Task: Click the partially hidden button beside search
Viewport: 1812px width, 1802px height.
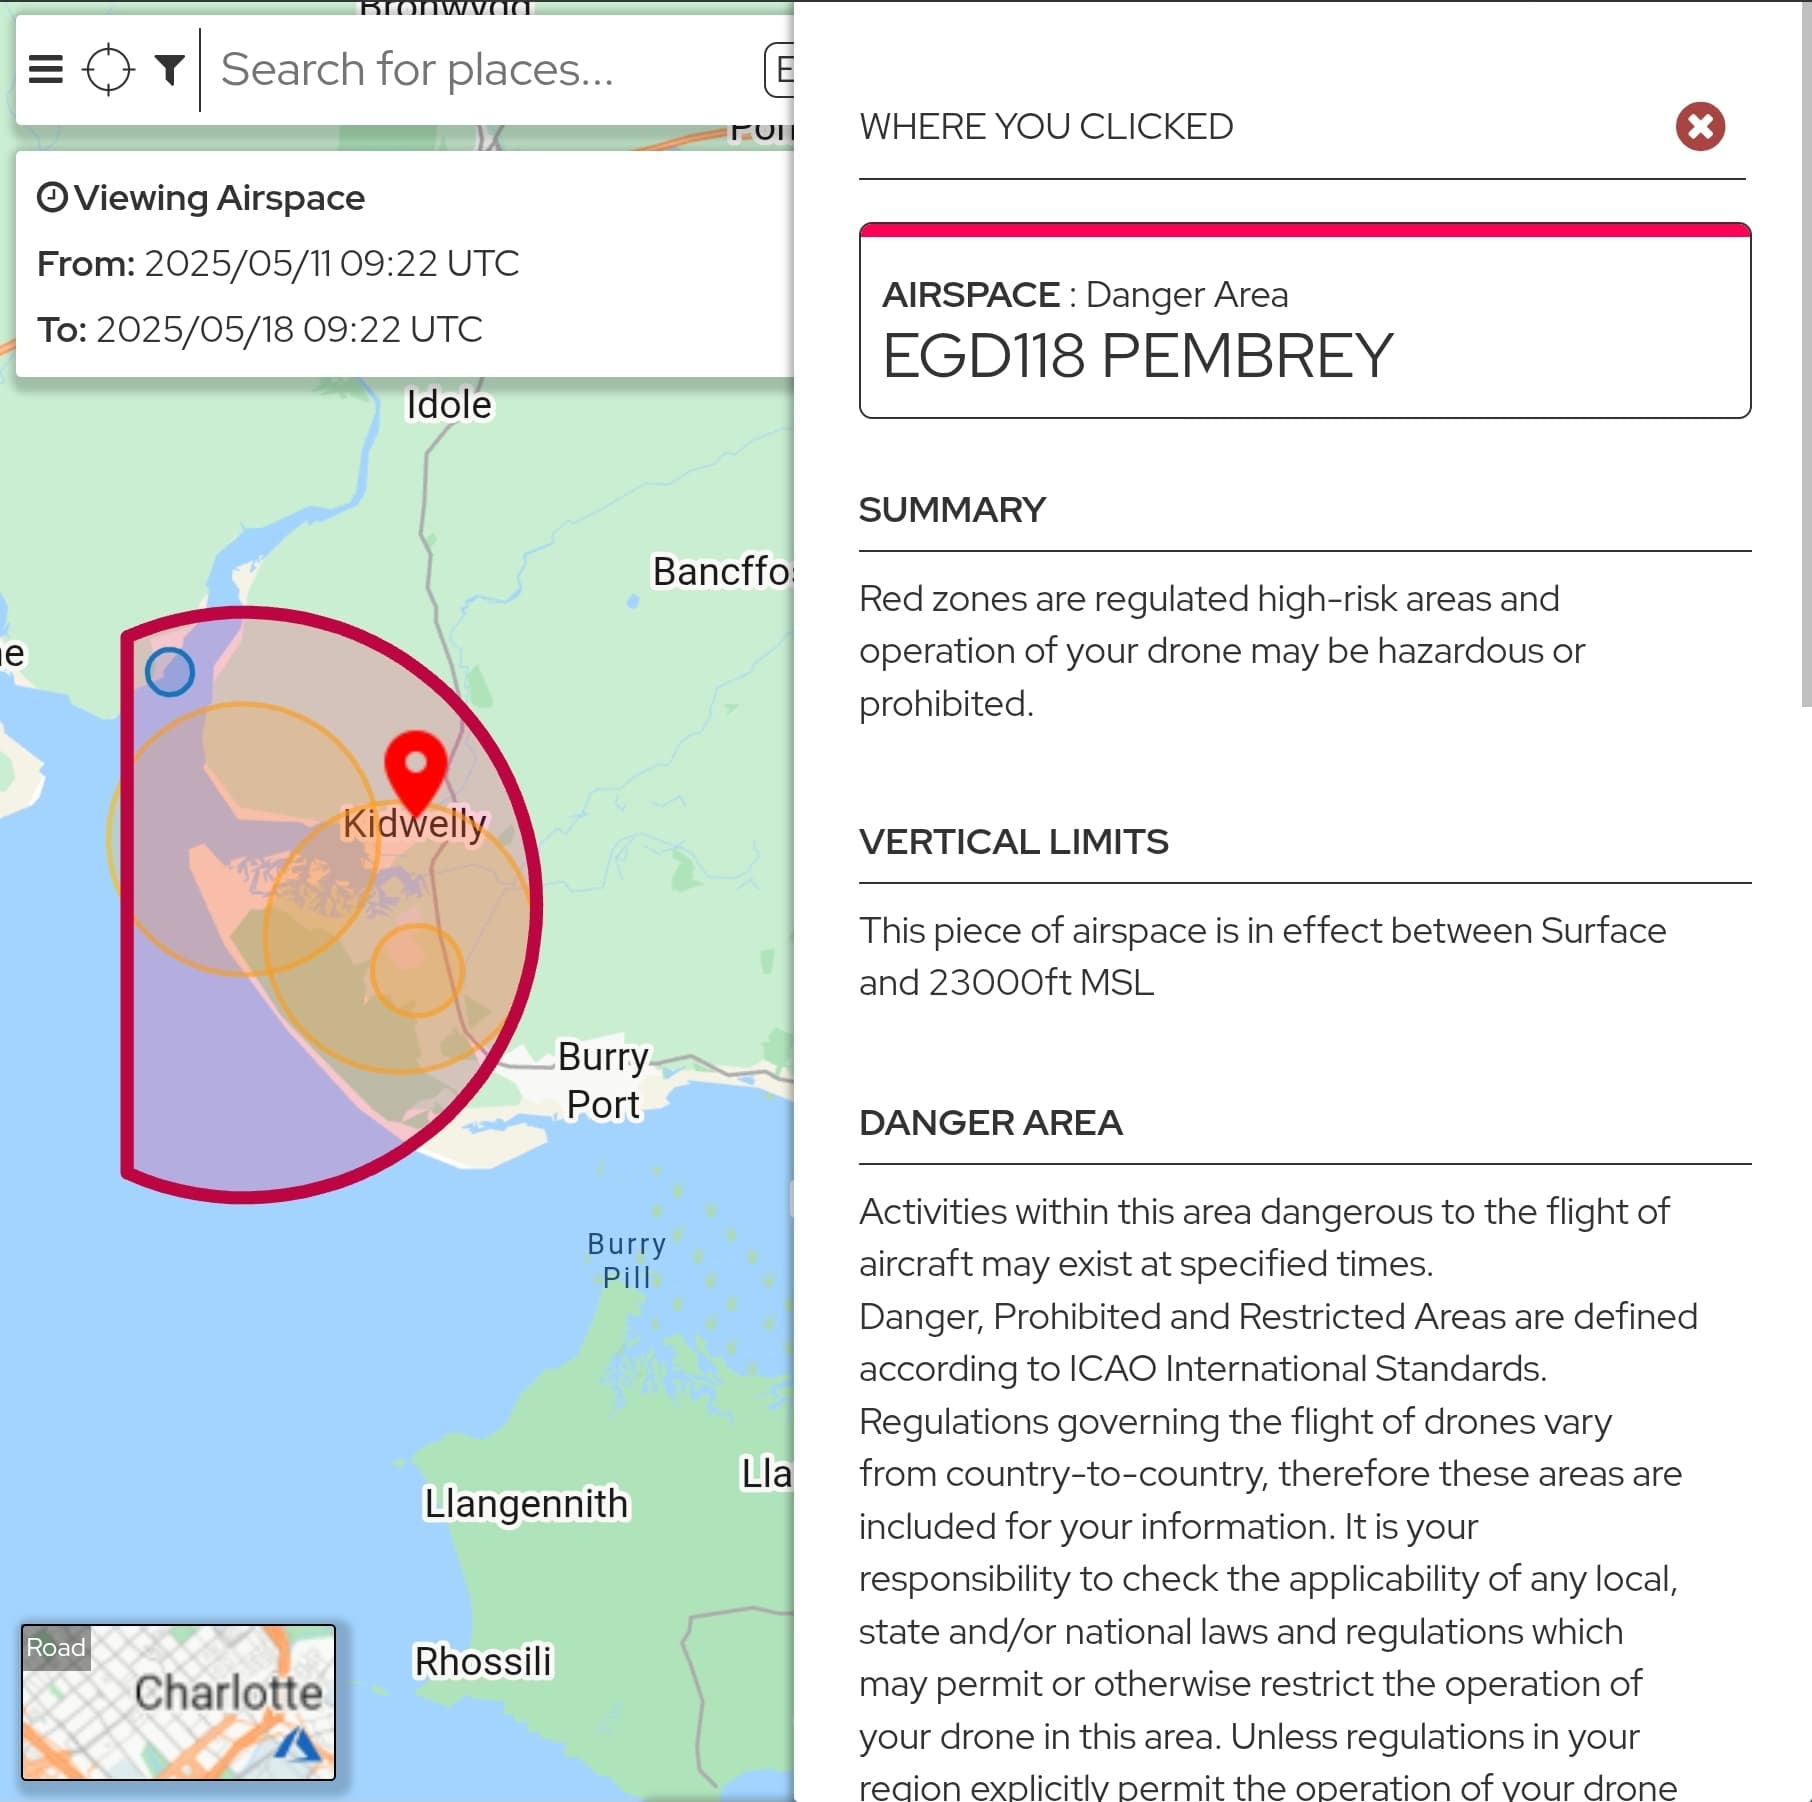Action: tap(779, 70)
